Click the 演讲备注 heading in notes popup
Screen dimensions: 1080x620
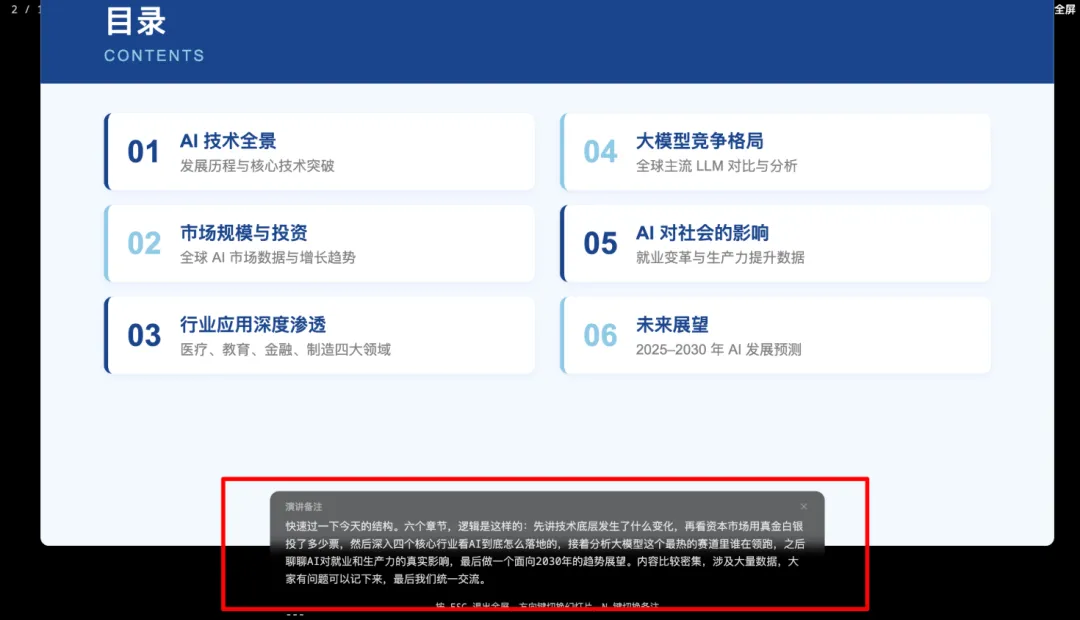pos(304,506)
